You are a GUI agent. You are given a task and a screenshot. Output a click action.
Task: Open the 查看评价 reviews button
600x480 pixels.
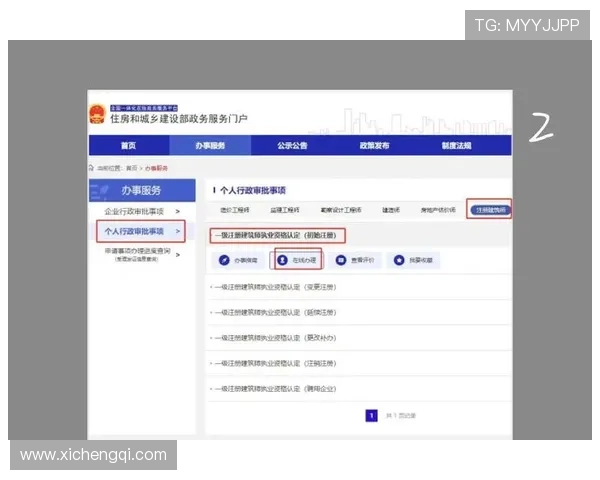pyautogui.click(x=355, y=260)
